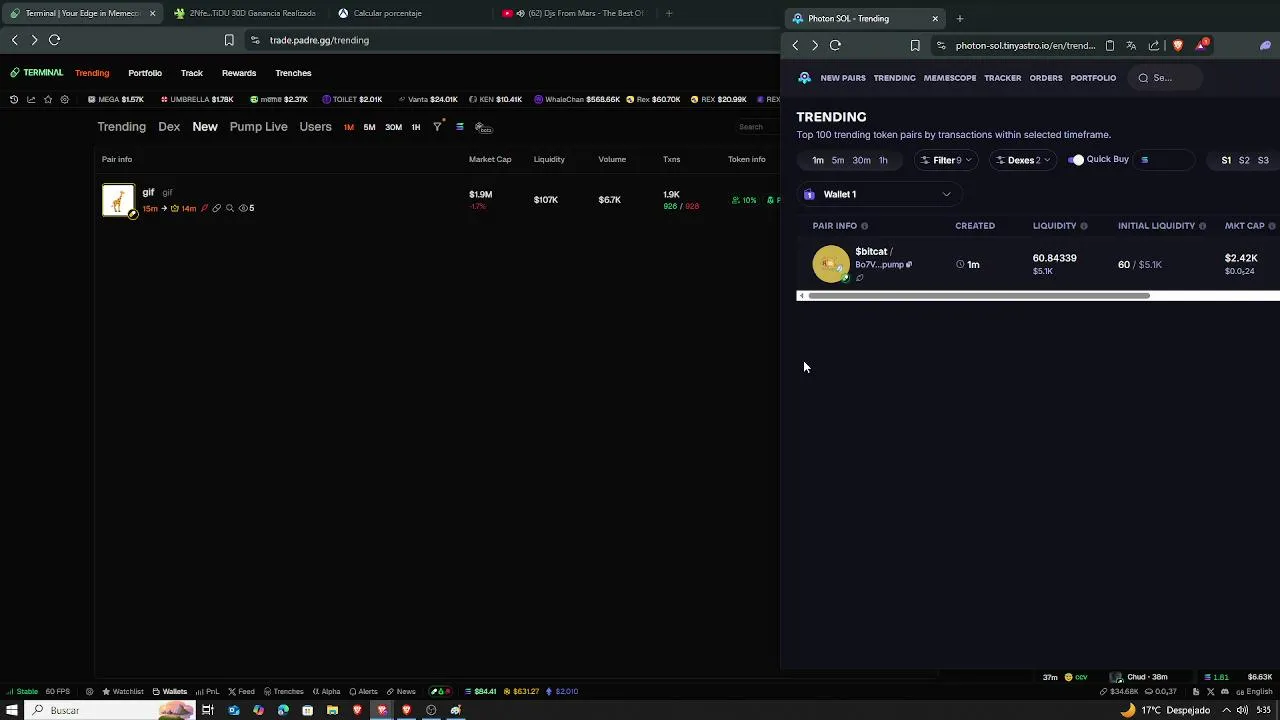Viewport: 1280px width, 720px height.
Task: Switch to the Dex list tab
Action: click(169, 127)
